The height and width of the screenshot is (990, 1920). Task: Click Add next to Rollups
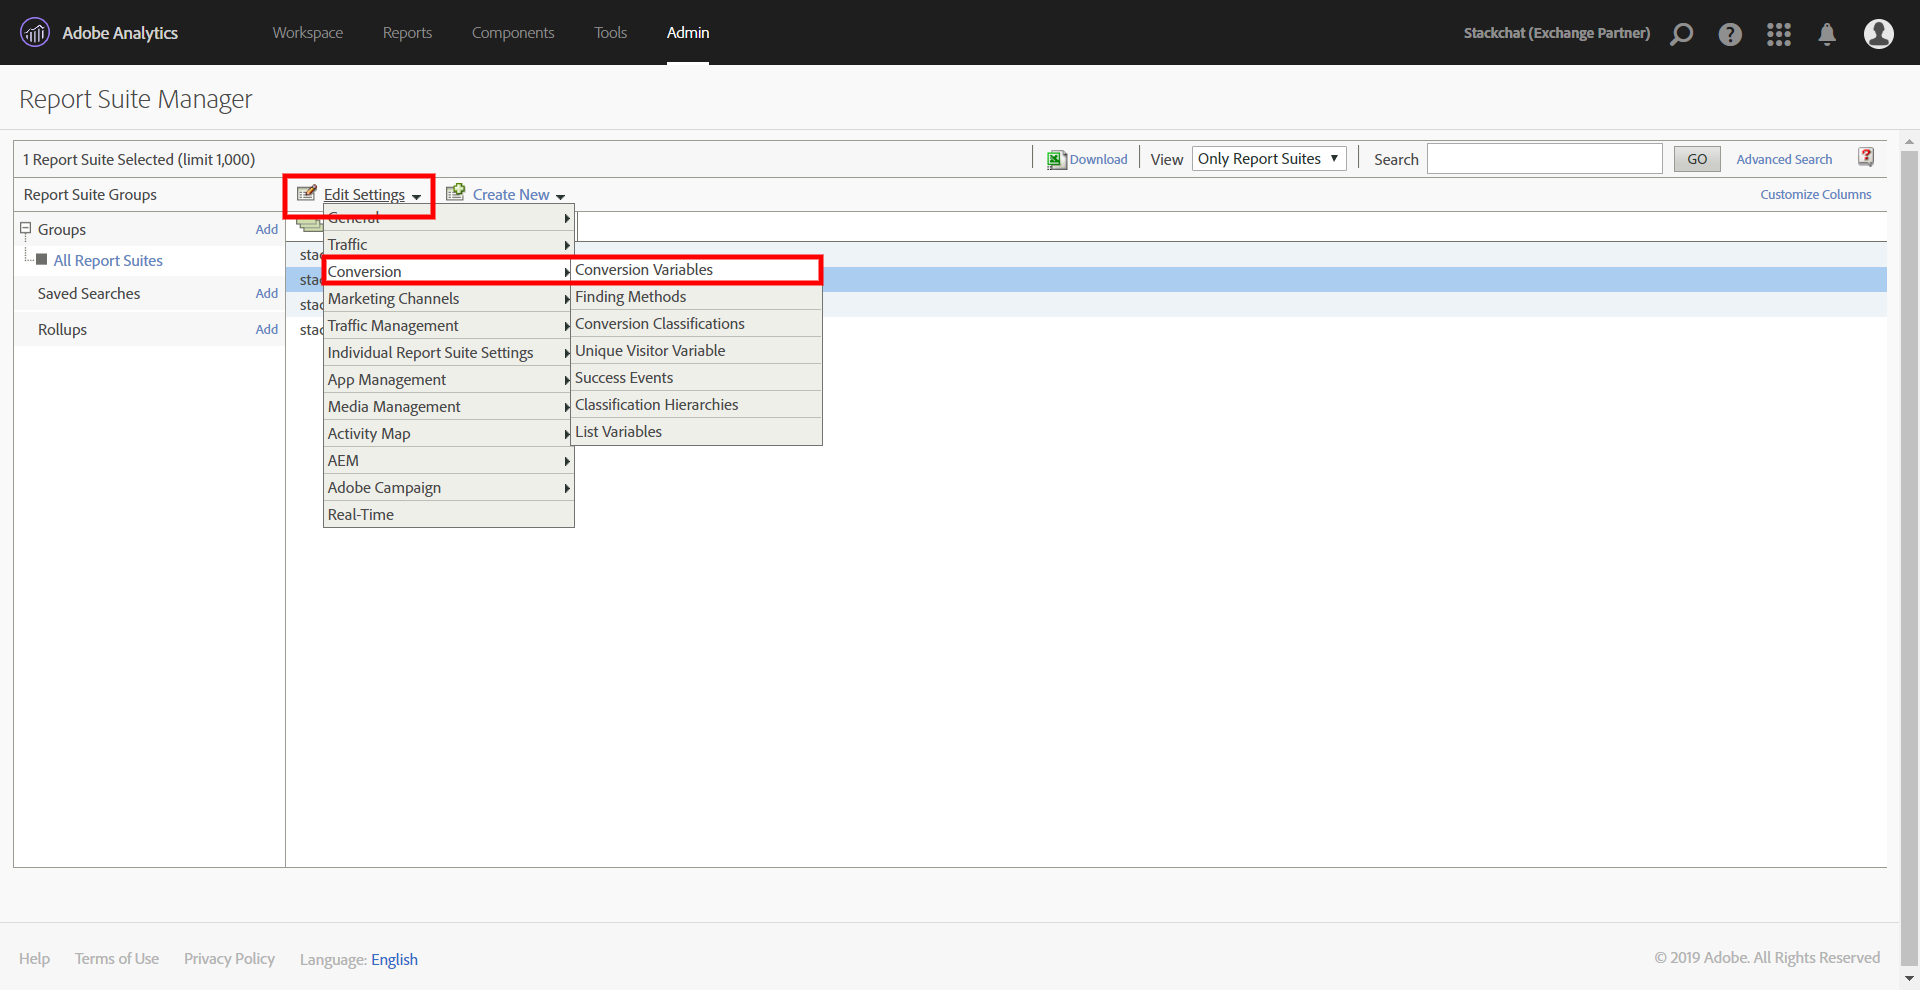point(267,330)
